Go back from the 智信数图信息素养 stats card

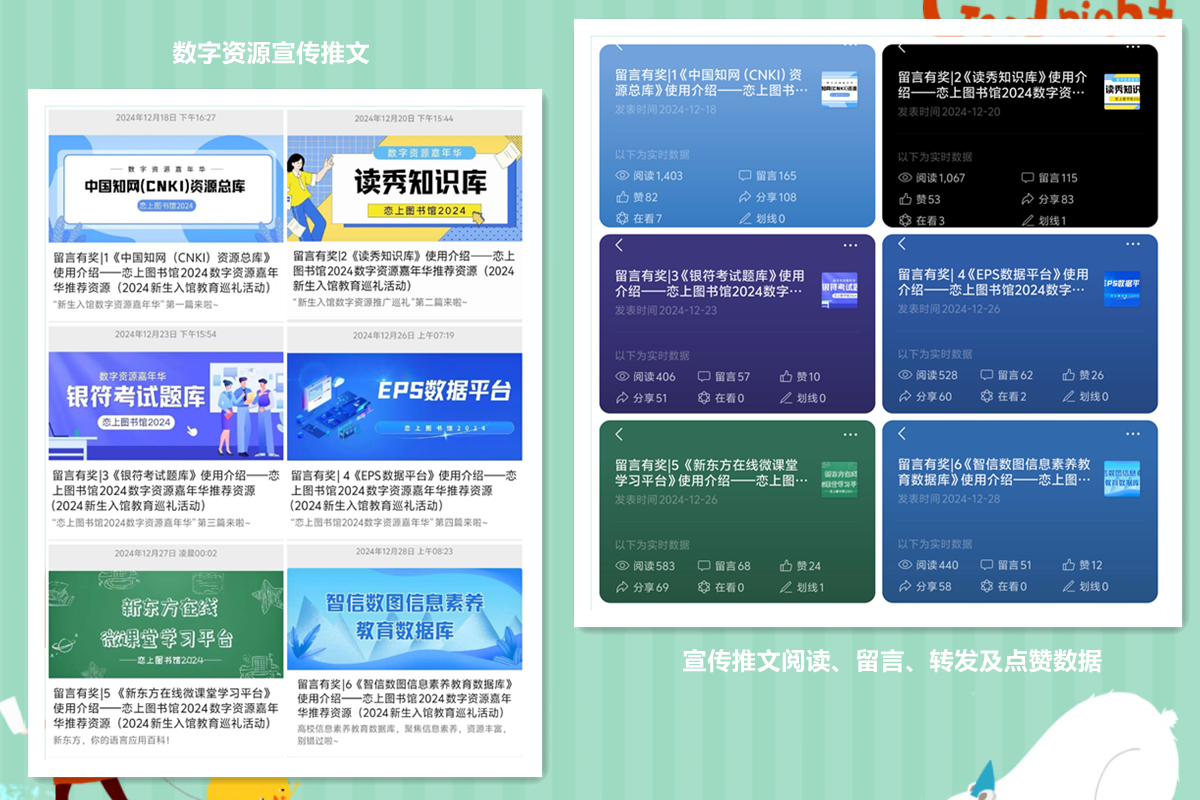(x=902, y=433)
